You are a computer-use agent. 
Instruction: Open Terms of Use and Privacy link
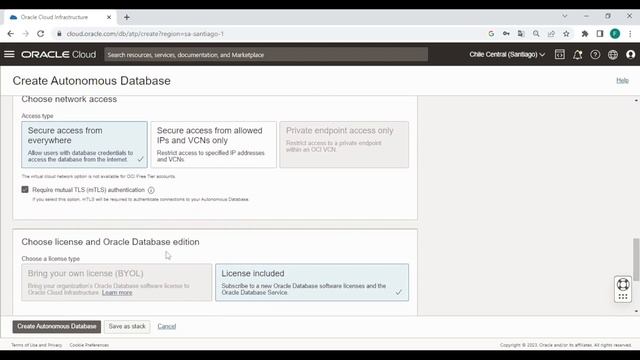pyautogui.click(x=36, y=345)
